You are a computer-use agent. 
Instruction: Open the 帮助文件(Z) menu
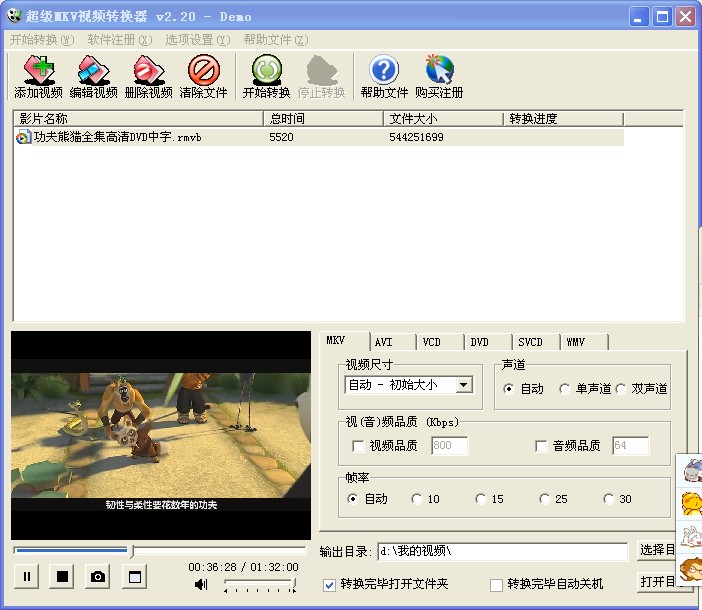point(276,40)
